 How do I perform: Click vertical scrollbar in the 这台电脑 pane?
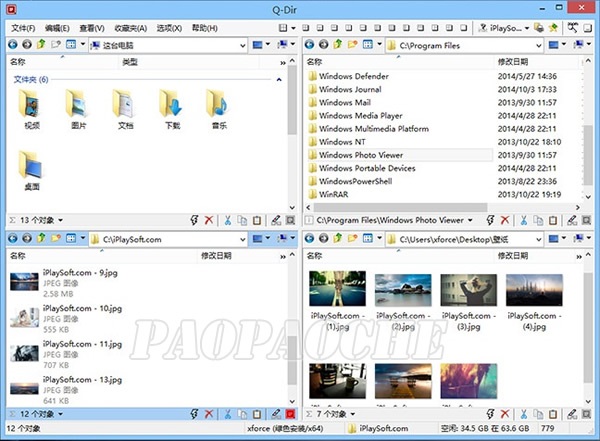(292, 100)
